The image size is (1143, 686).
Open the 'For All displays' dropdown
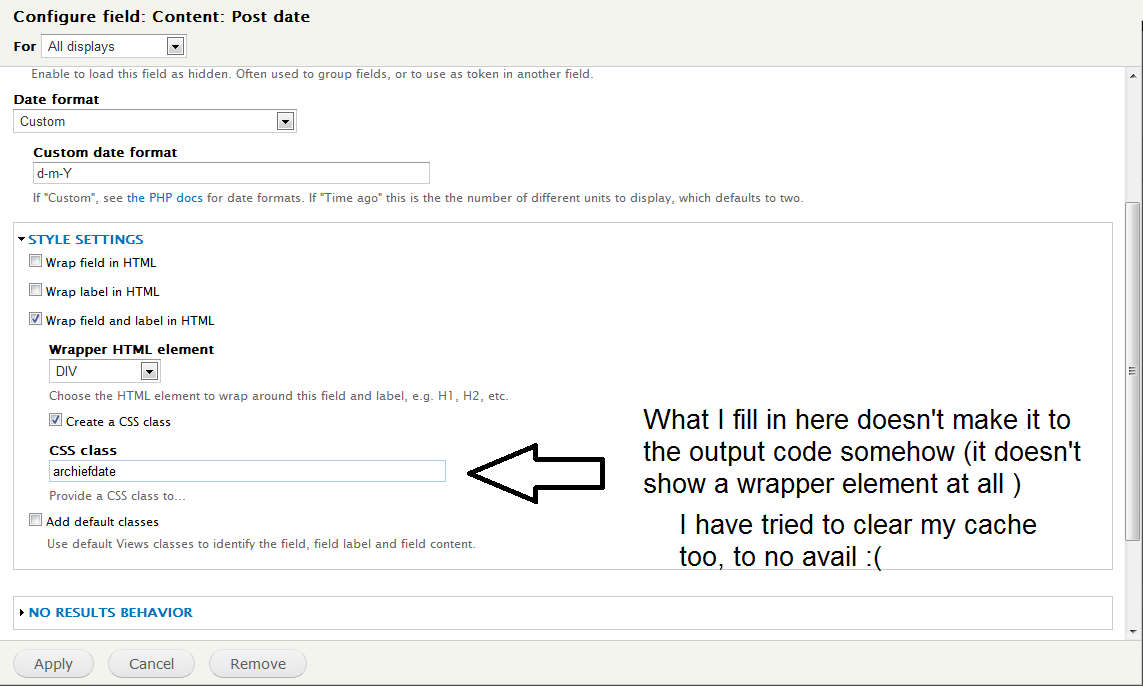(114, 46)
